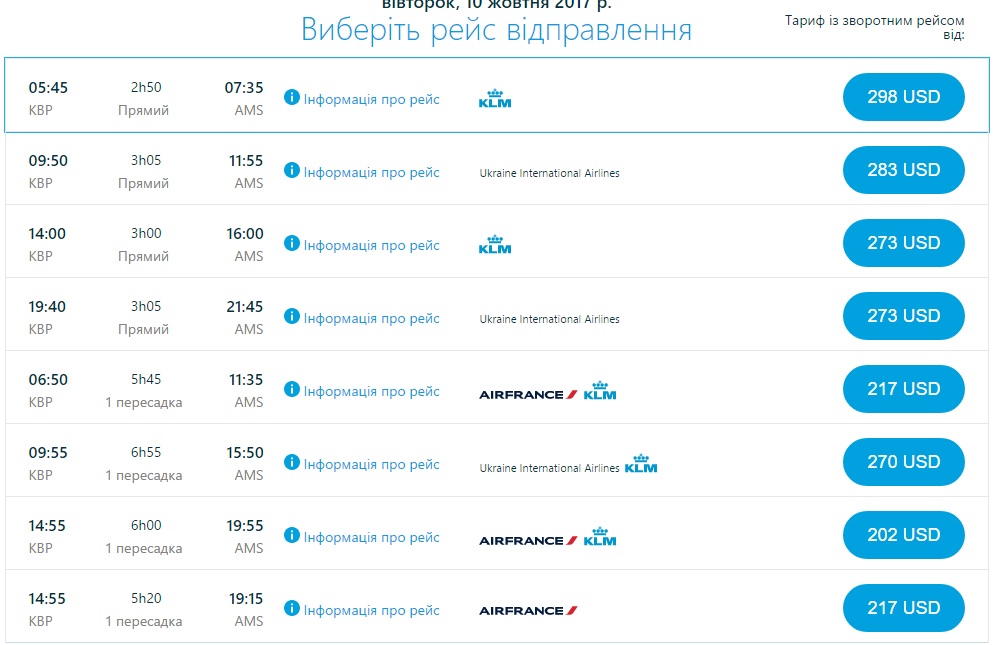Click the KLM logo on the 05:45 flight
The width and height of the screenshot is (994, 645).
coord(495,98)
